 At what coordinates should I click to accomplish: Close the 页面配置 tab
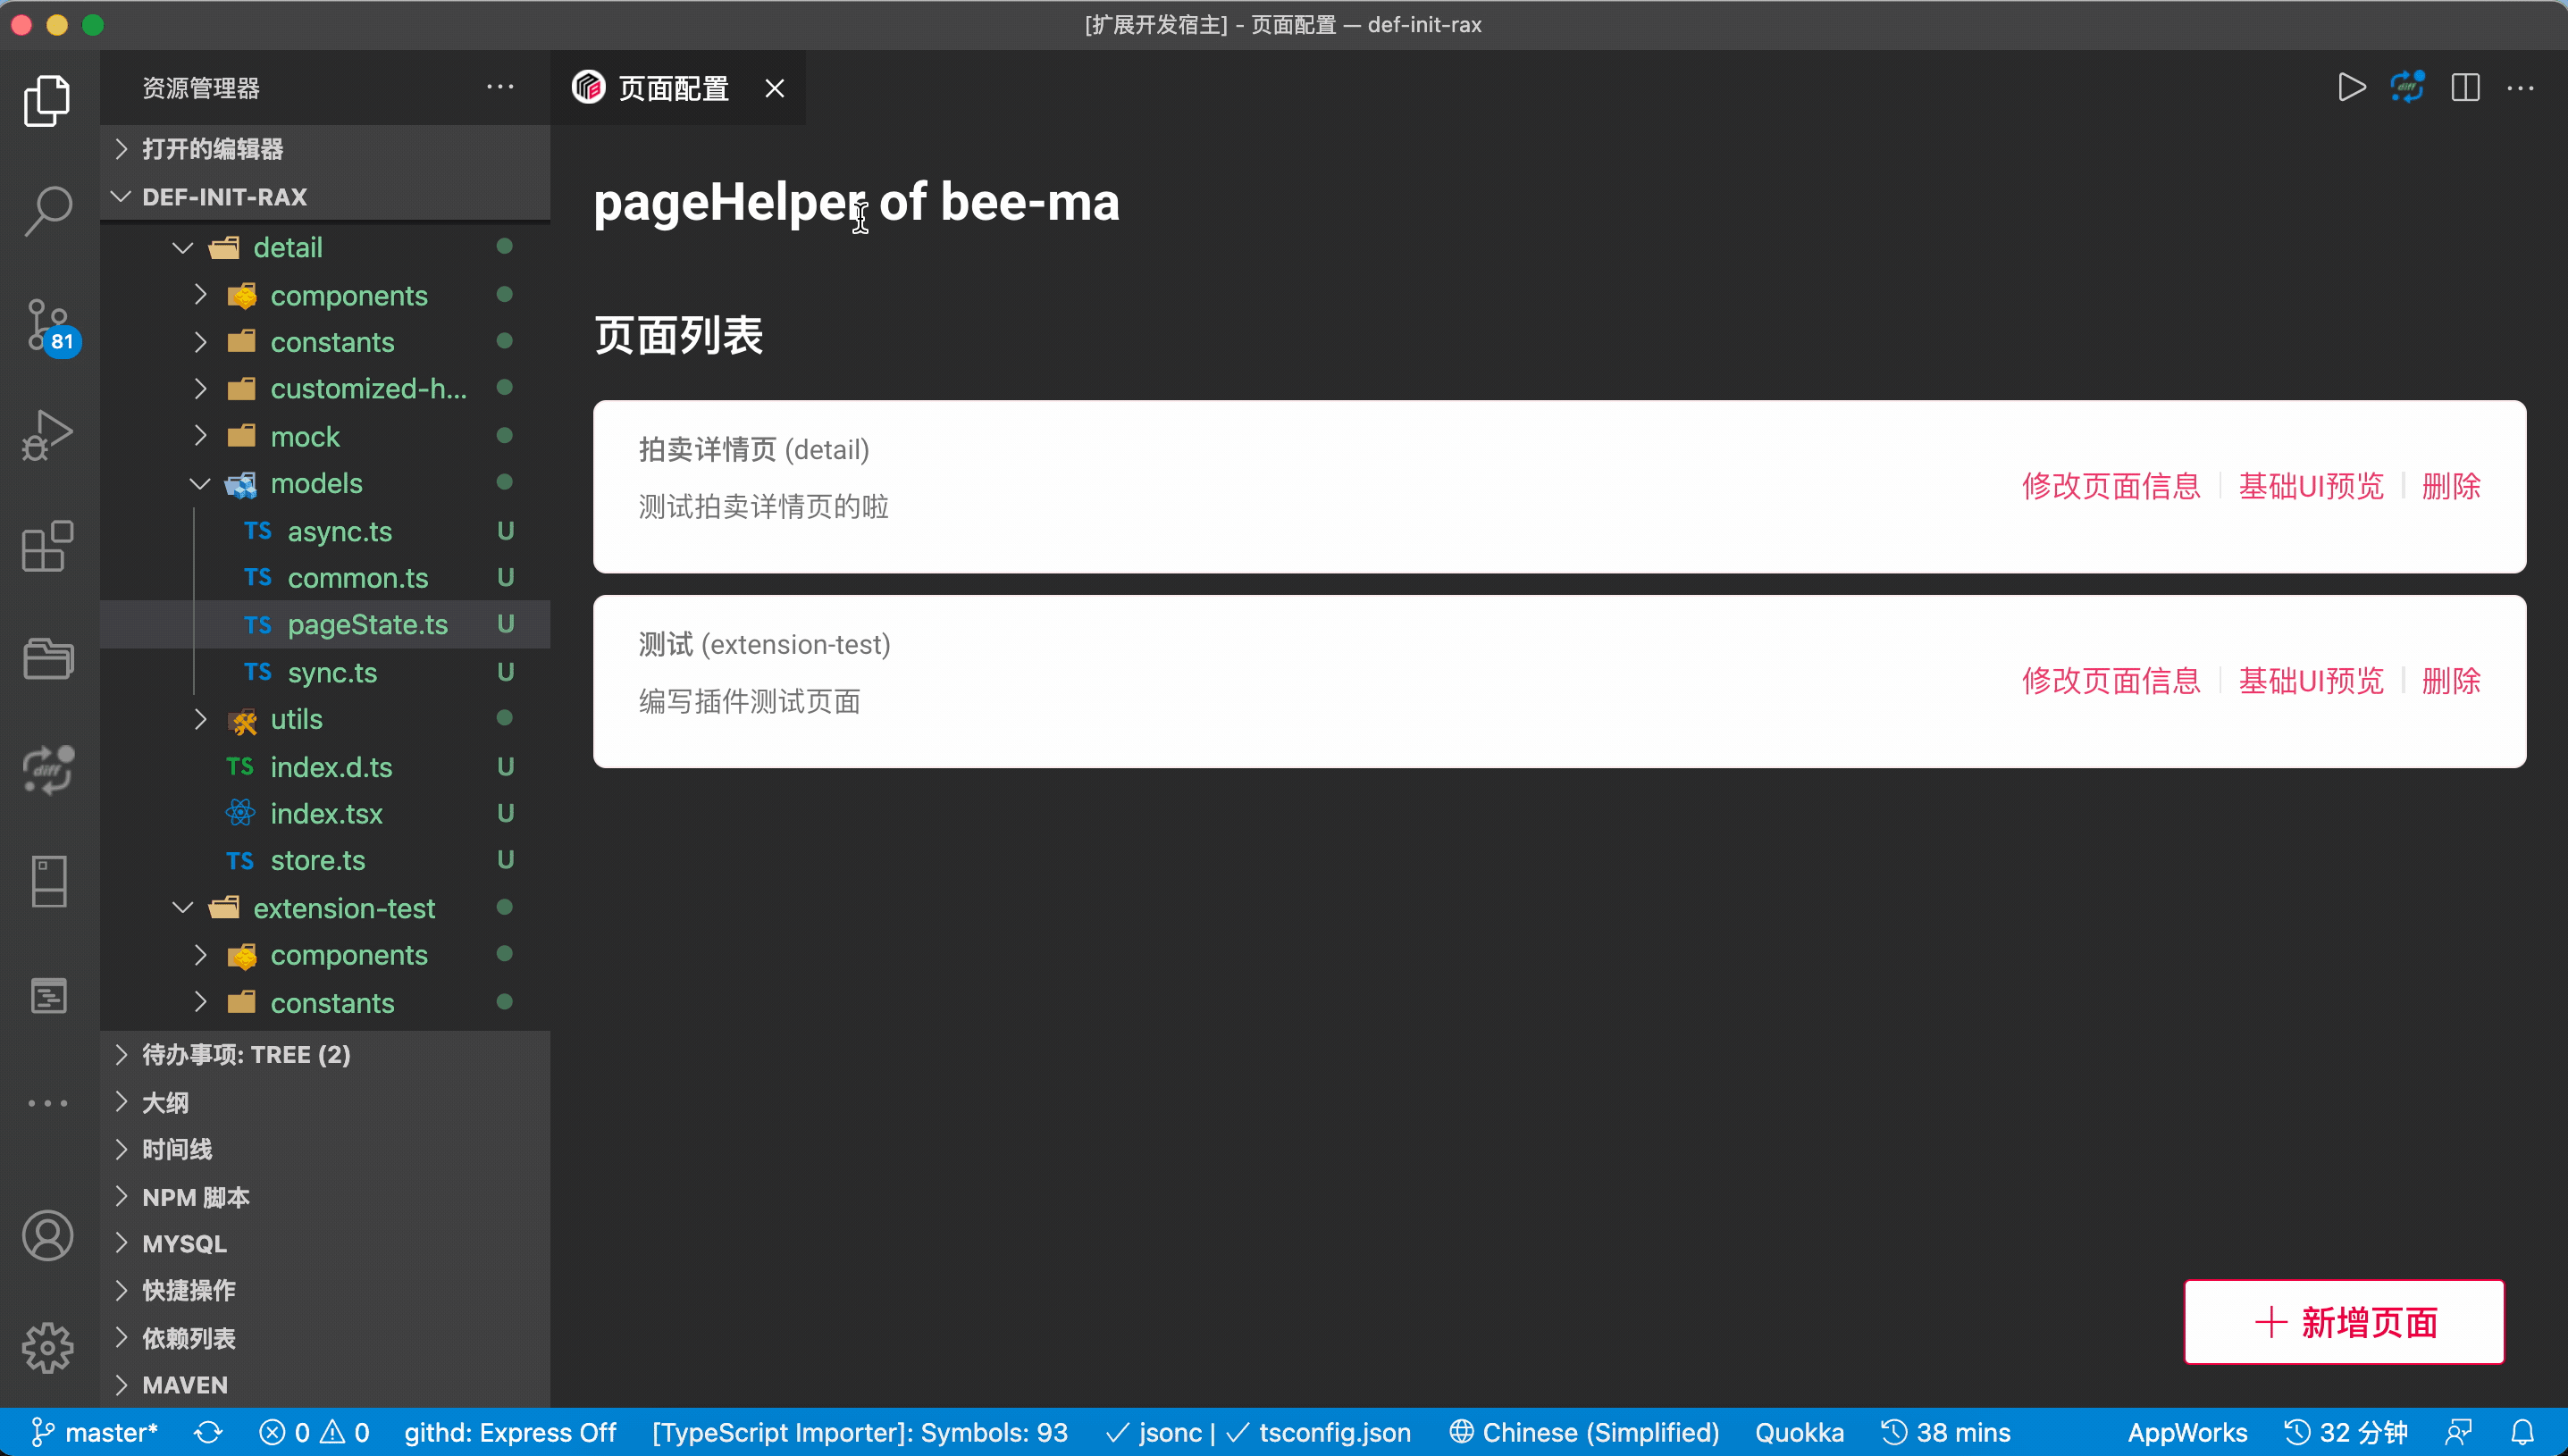(774, 88)
